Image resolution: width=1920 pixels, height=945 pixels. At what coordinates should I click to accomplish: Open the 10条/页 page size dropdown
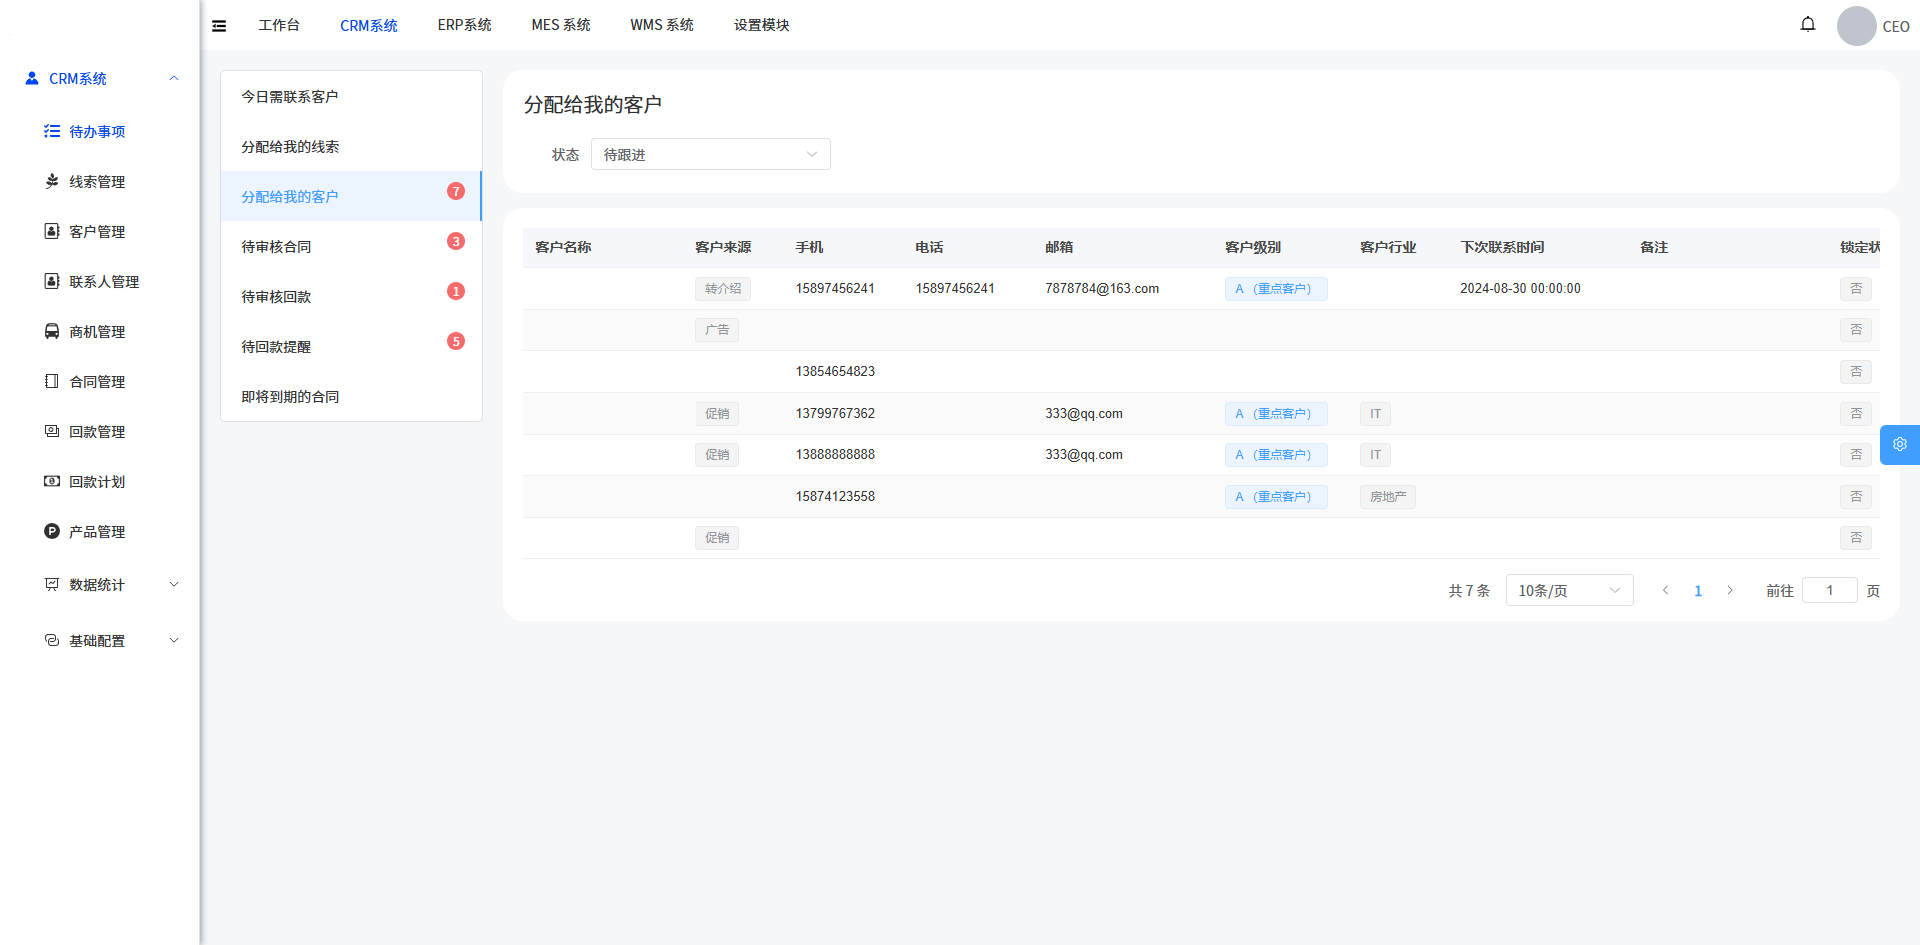coord(1568,591)
